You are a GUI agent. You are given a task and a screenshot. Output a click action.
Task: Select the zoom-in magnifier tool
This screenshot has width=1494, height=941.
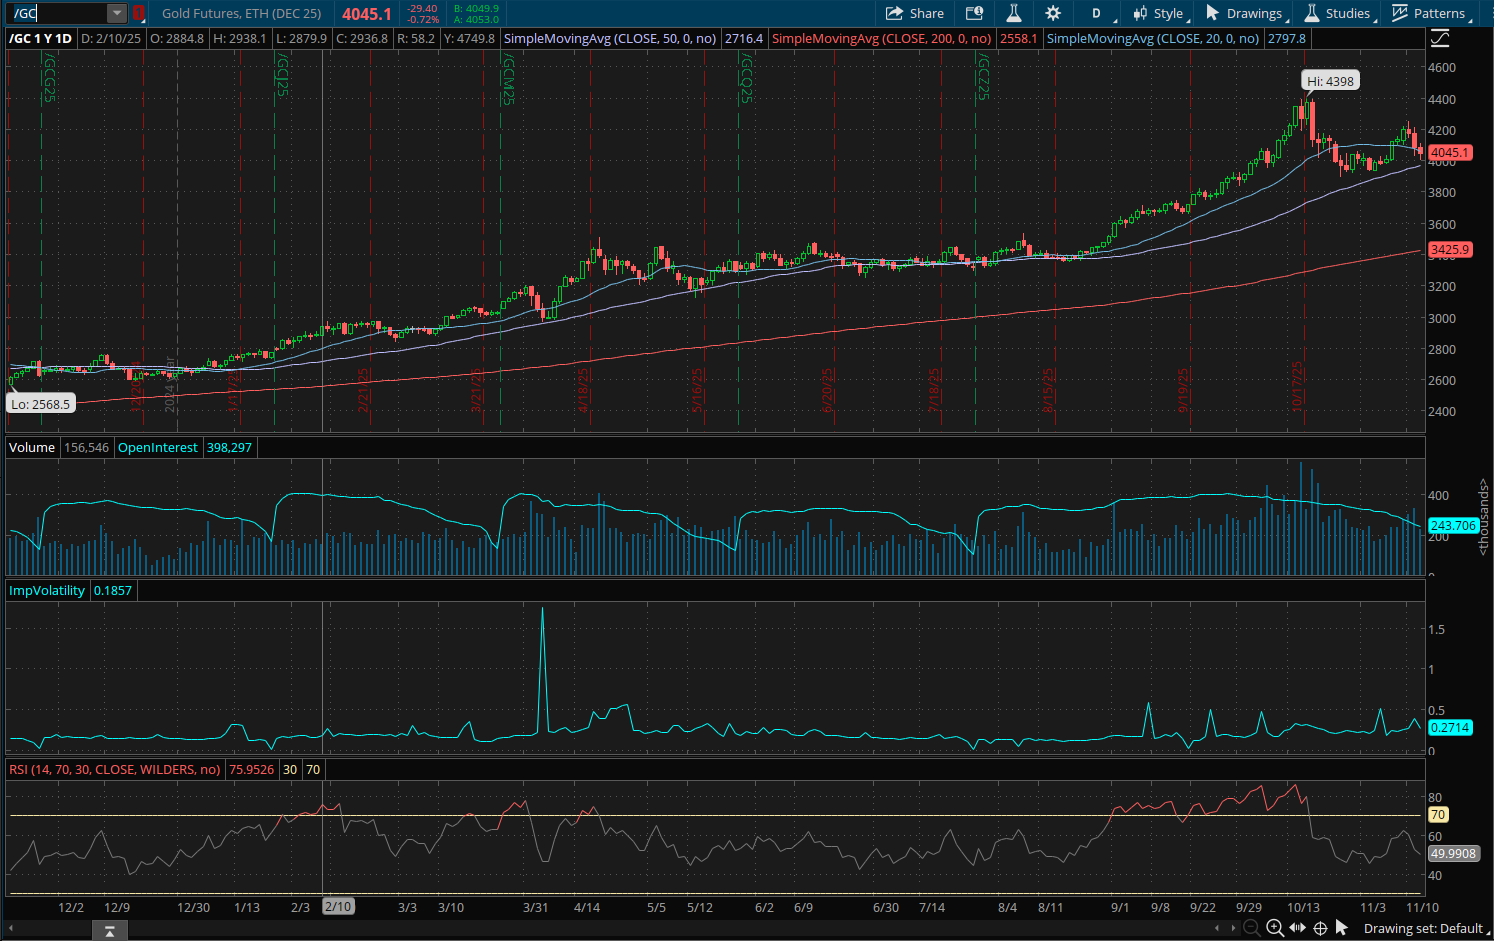(x=1275, y=928)
